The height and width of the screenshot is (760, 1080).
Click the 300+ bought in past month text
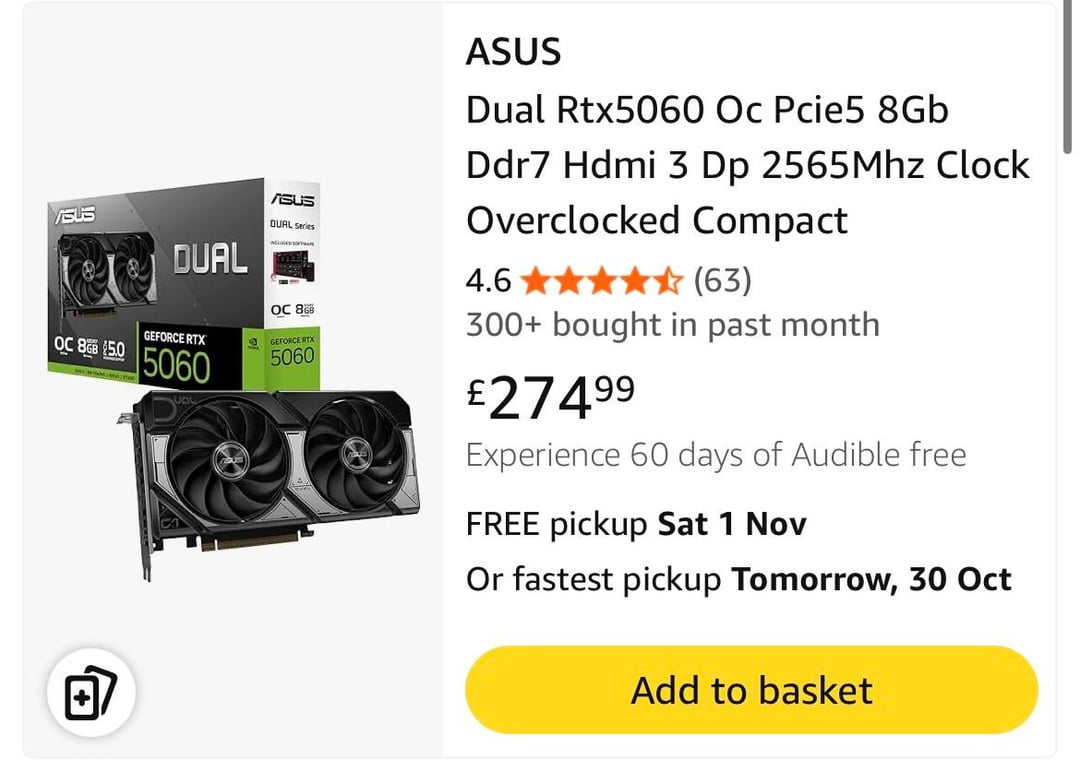(x=672, y=325)
